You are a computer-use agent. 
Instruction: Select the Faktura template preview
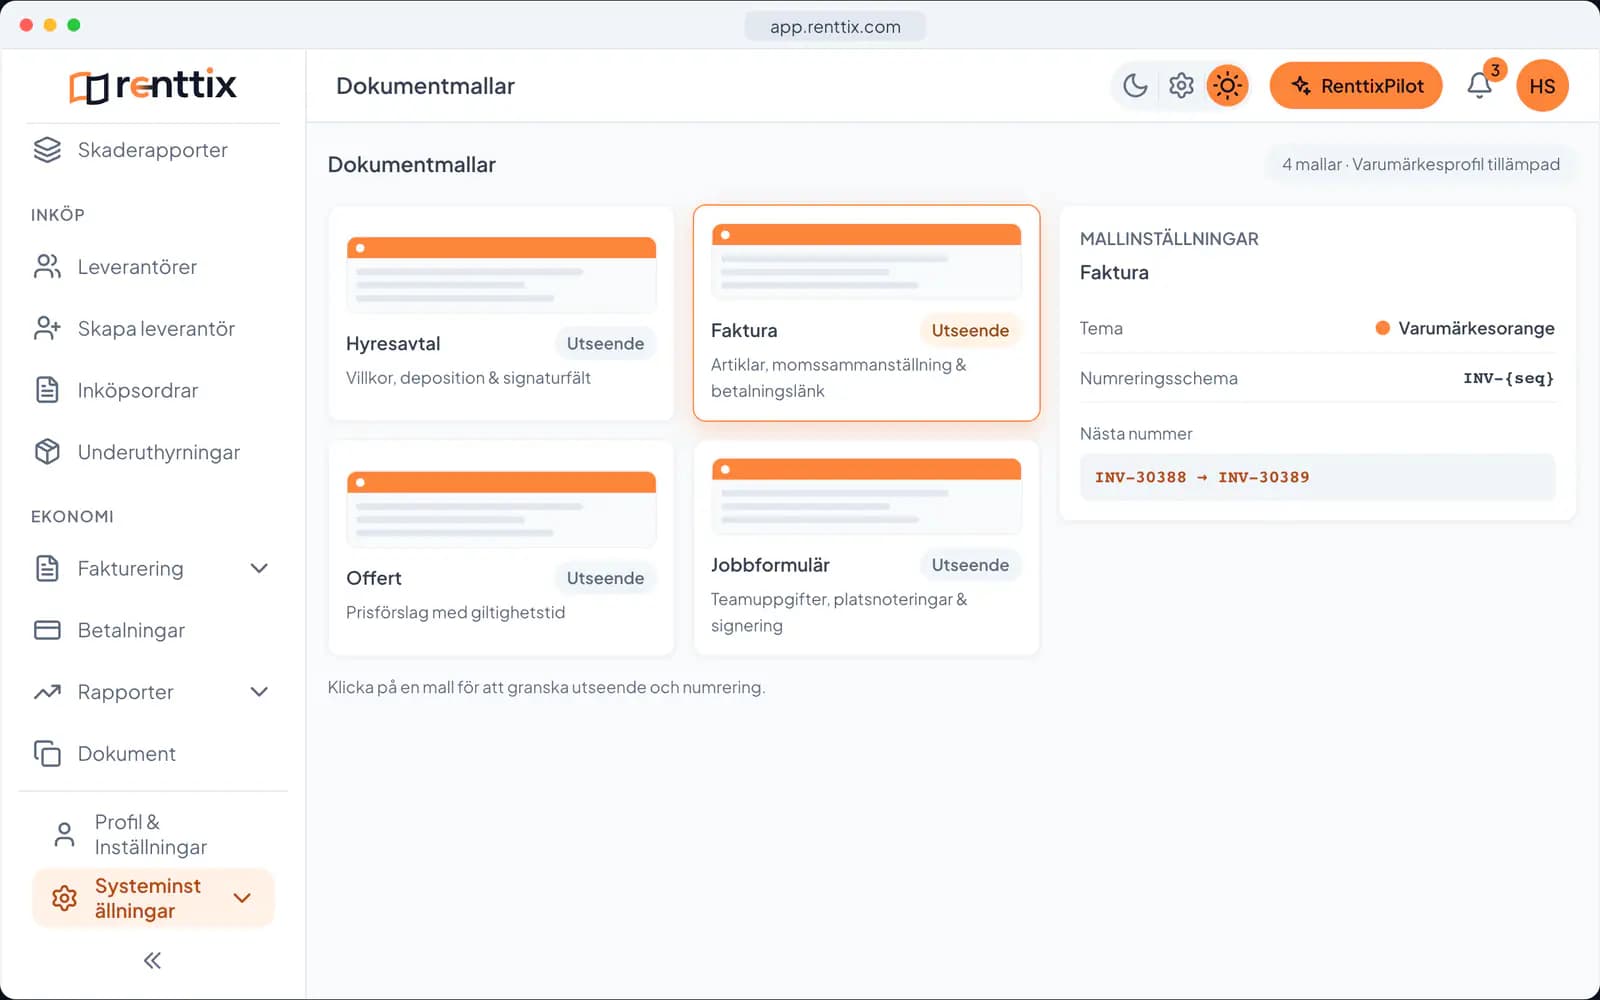click(x=866, y=263)
